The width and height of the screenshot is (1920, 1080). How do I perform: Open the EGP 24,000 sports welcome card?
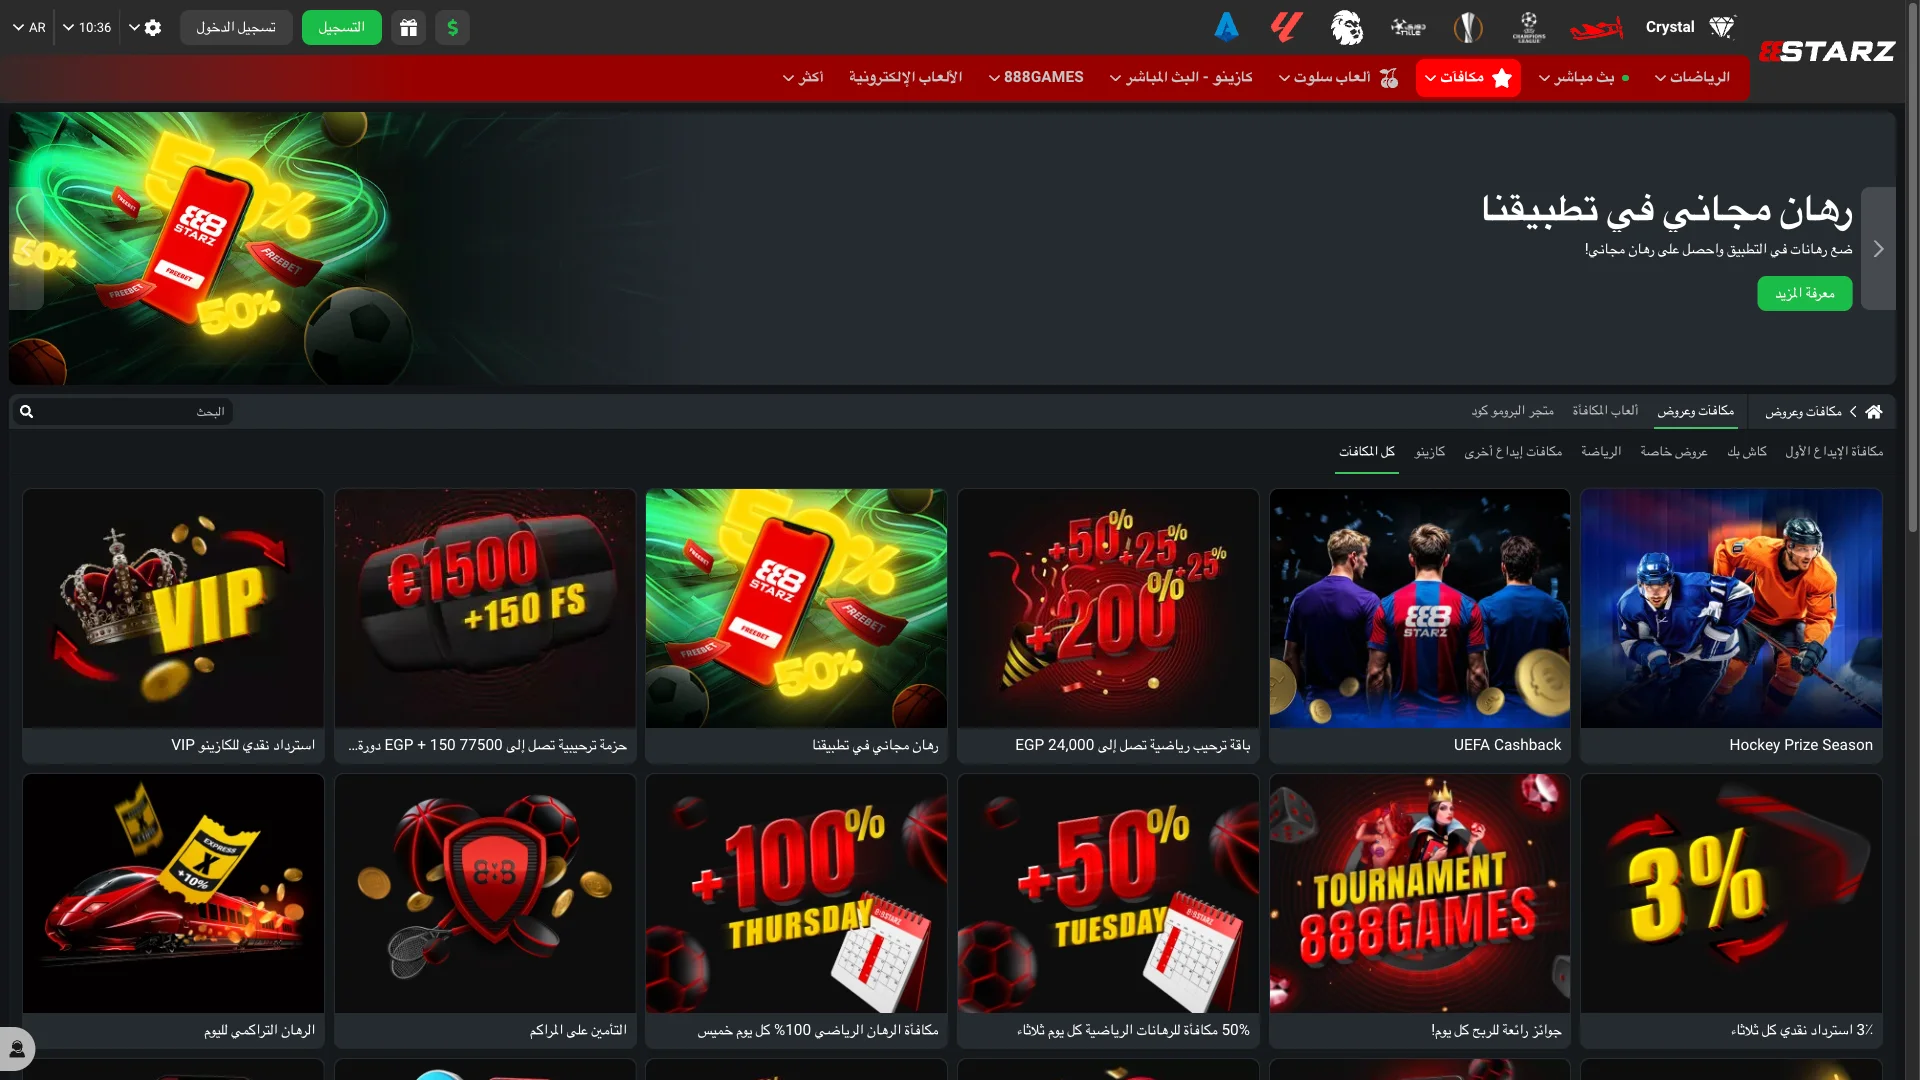tap(1108, 626)
